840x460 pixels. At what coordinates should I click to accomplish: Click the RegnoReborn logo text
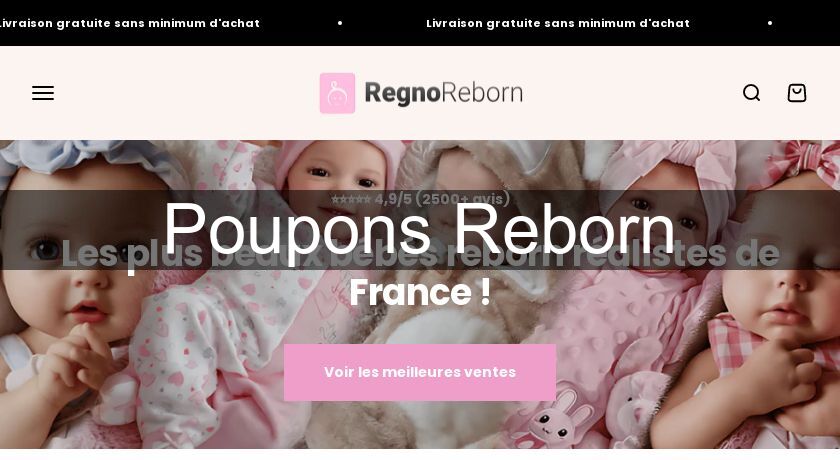tap(444, 93)
